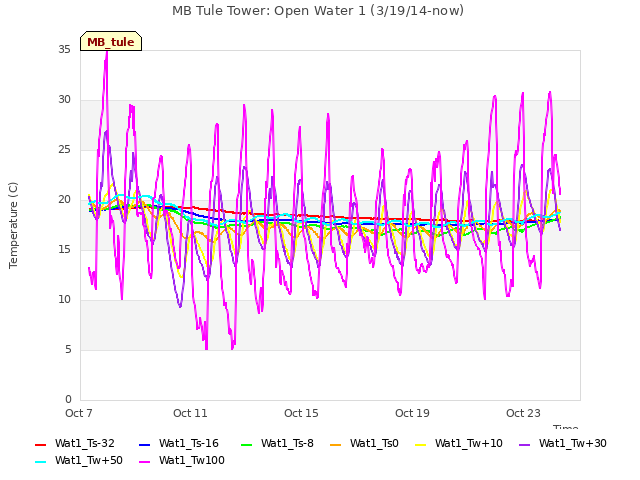Click the 0 y-axis tick label

tap(68, 400)
